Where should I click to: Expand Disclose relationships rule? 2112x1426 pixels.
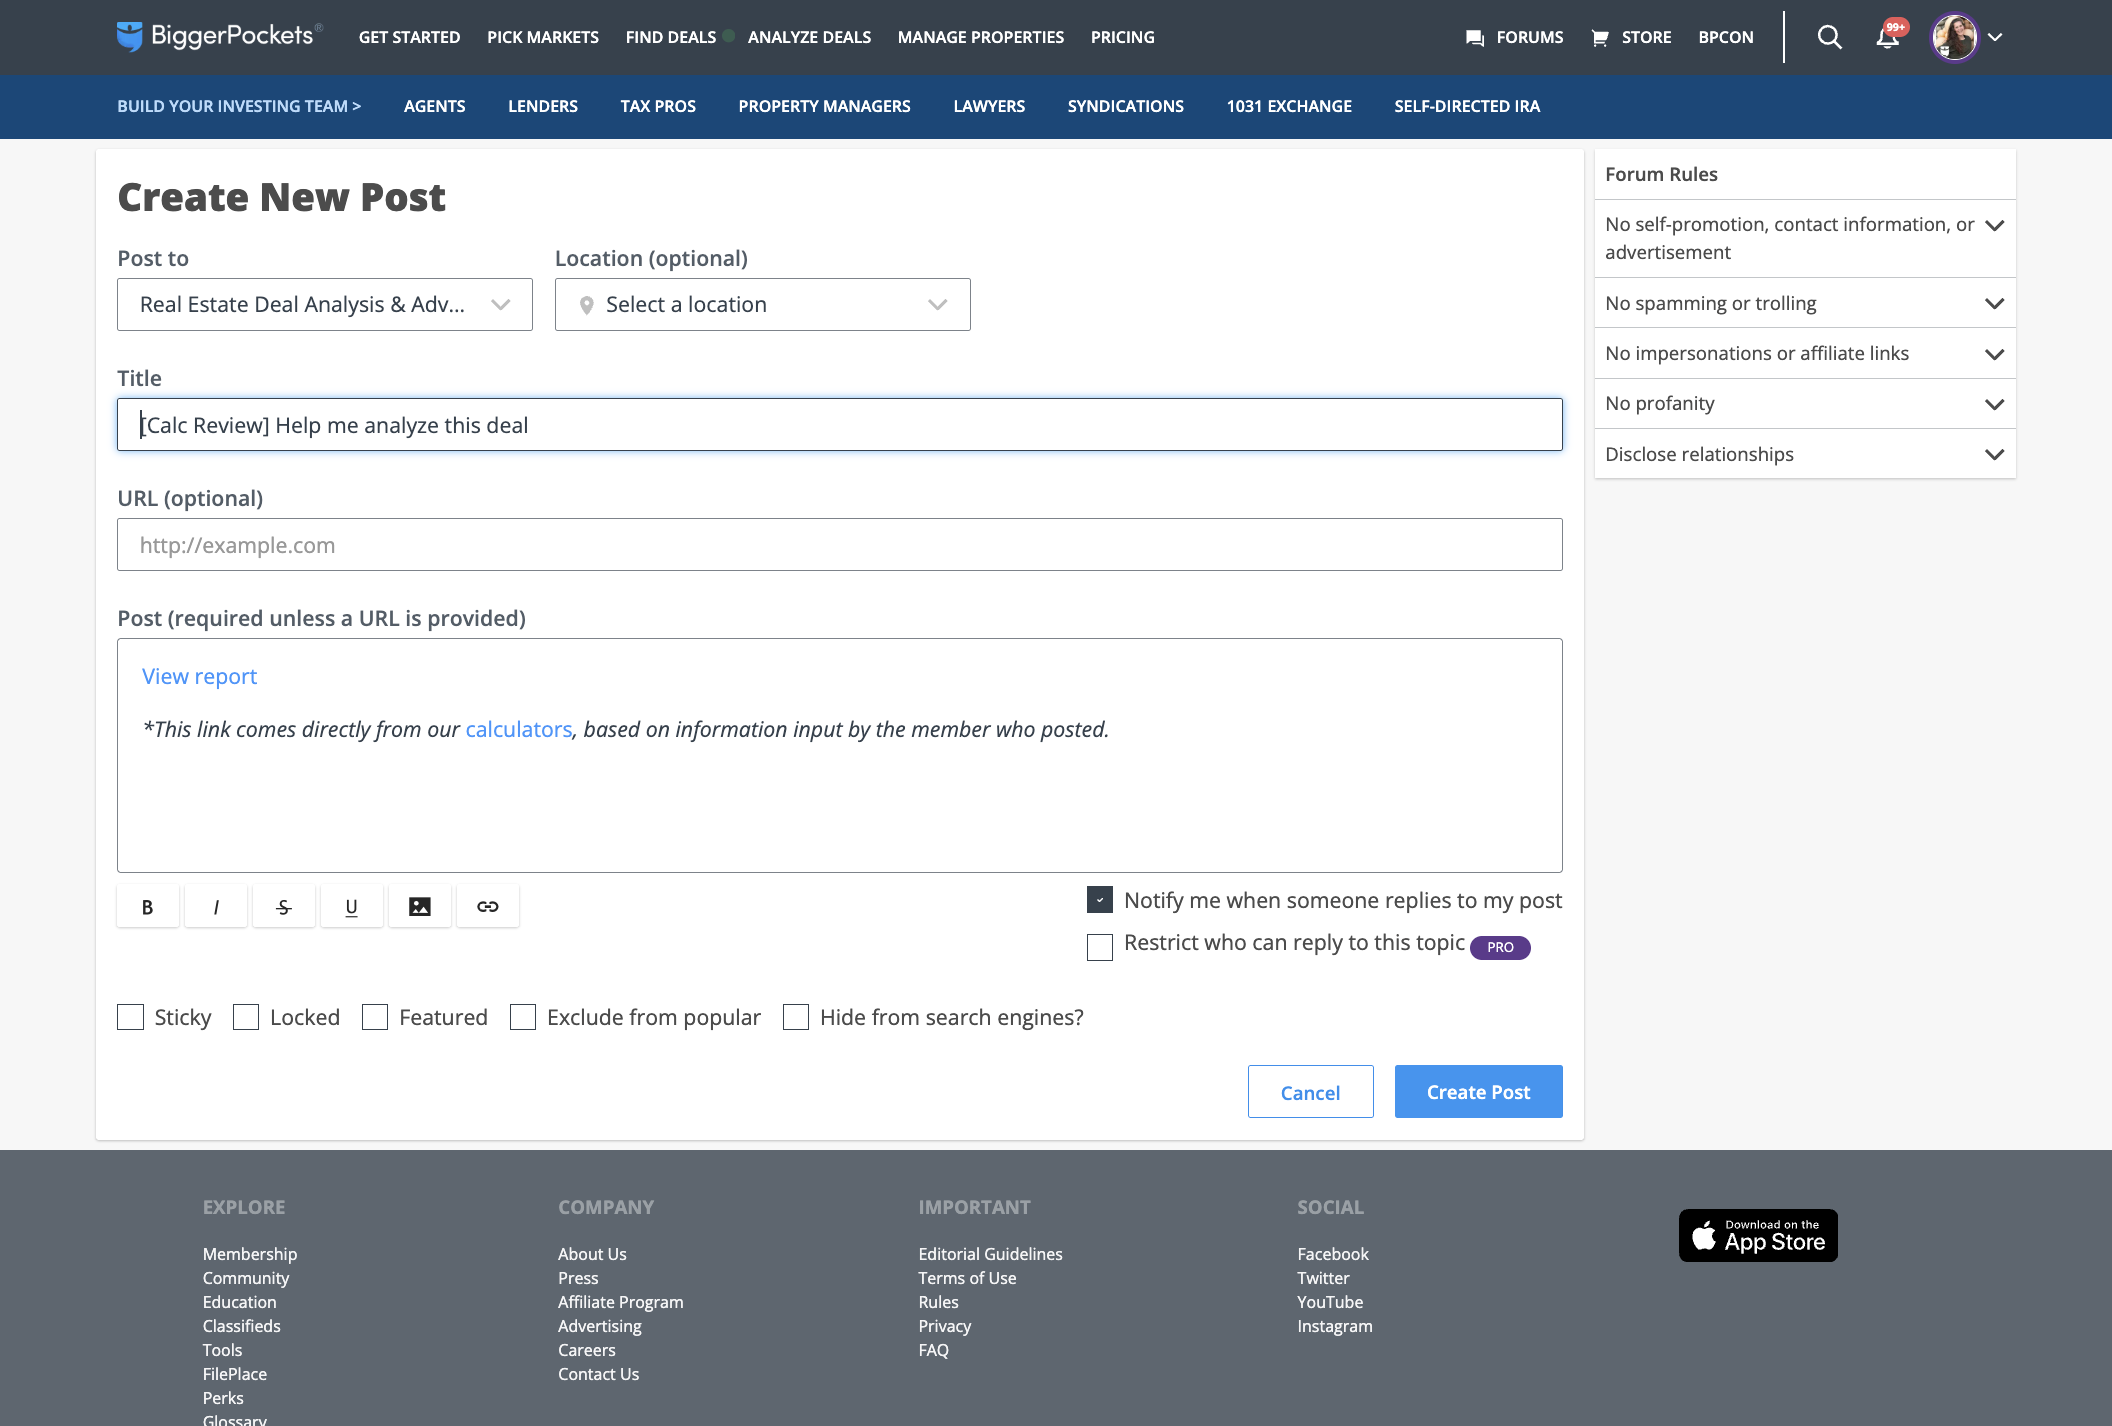click(x=1805, y=454)
